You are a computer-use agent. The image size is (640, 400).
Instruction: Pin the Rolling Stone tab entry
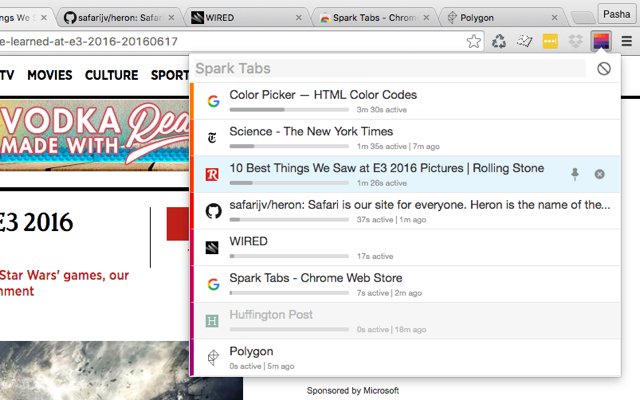(x=575, y=174)
